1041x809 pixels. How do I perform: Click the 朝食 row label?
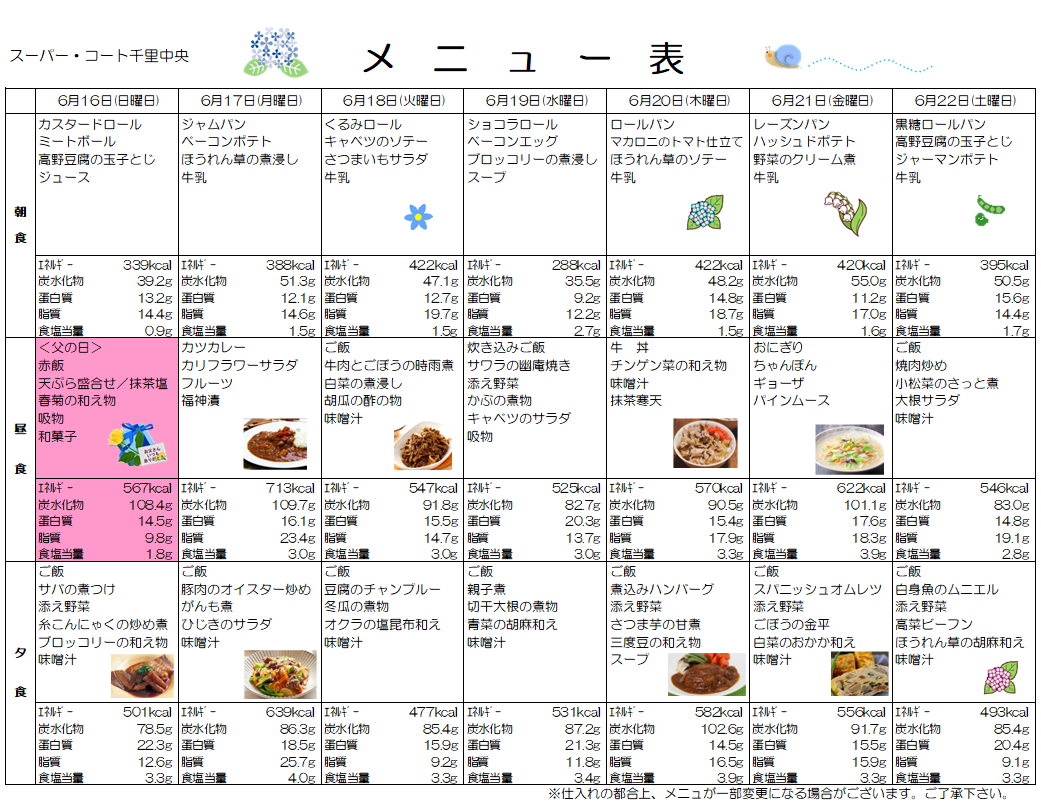coord(20,225)
